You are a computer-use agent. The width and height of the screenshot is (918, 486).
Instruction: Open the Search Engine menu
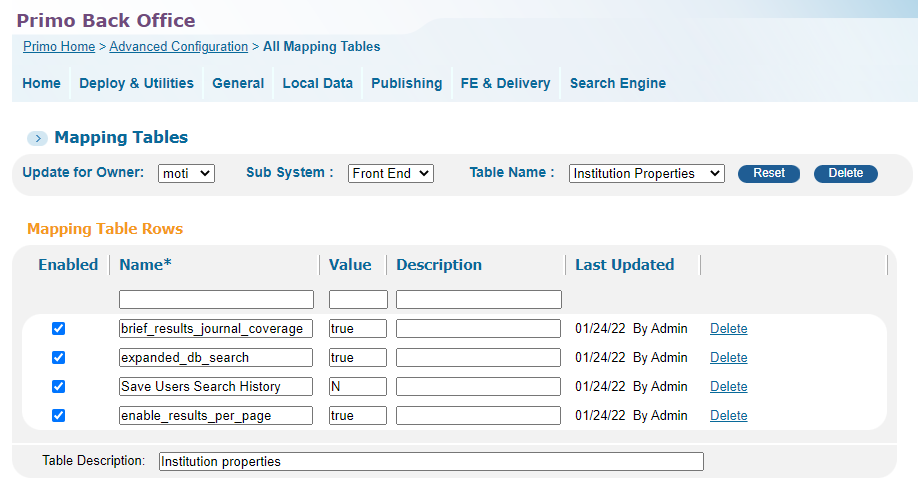(x=618, y=83)
